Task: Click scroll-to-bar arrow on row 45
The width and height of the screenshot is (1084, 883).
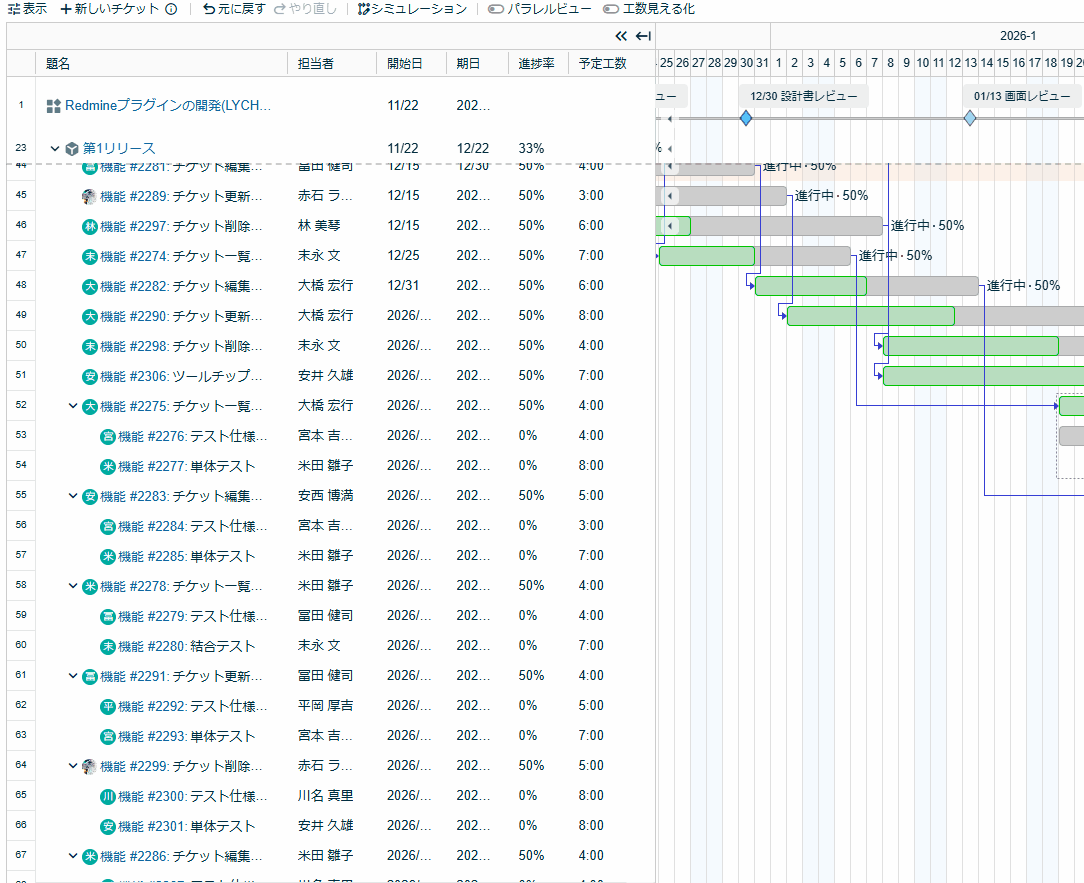Action: (x=670, y=196)
